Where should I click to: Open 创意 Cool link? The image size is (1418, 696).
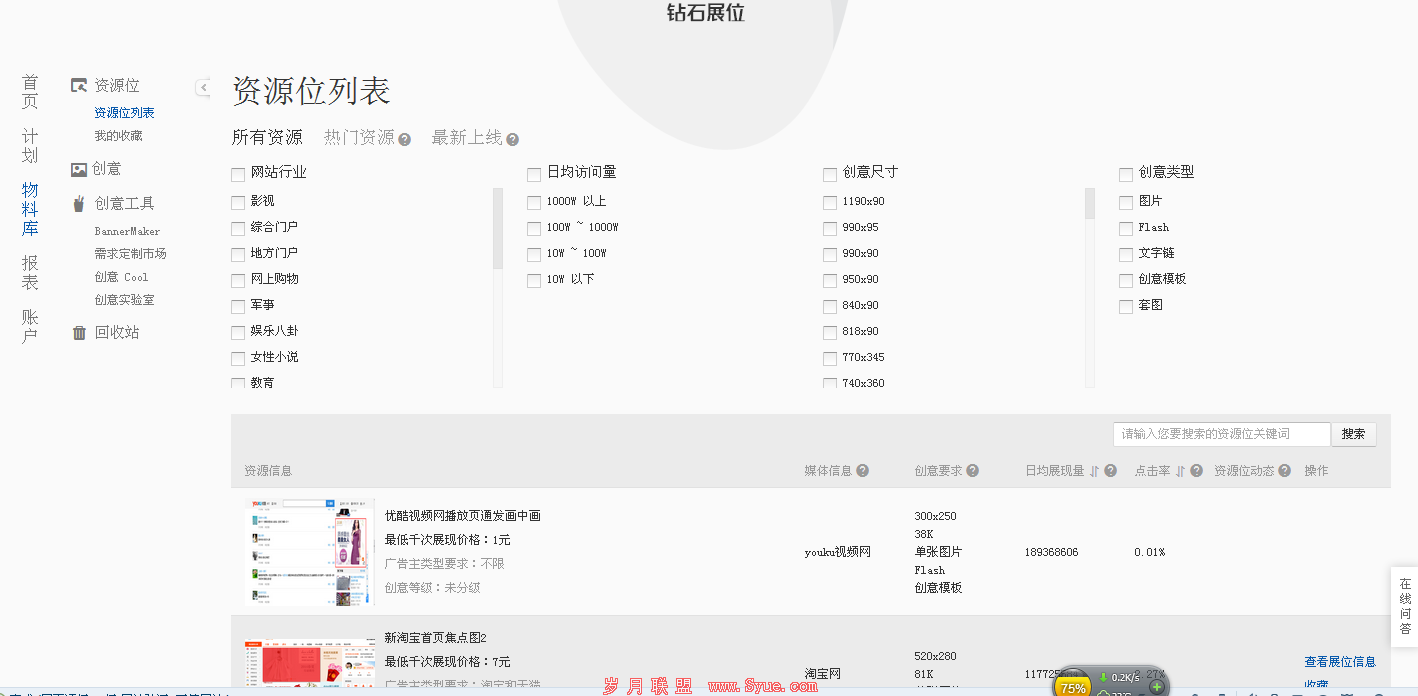coord(121,277)
